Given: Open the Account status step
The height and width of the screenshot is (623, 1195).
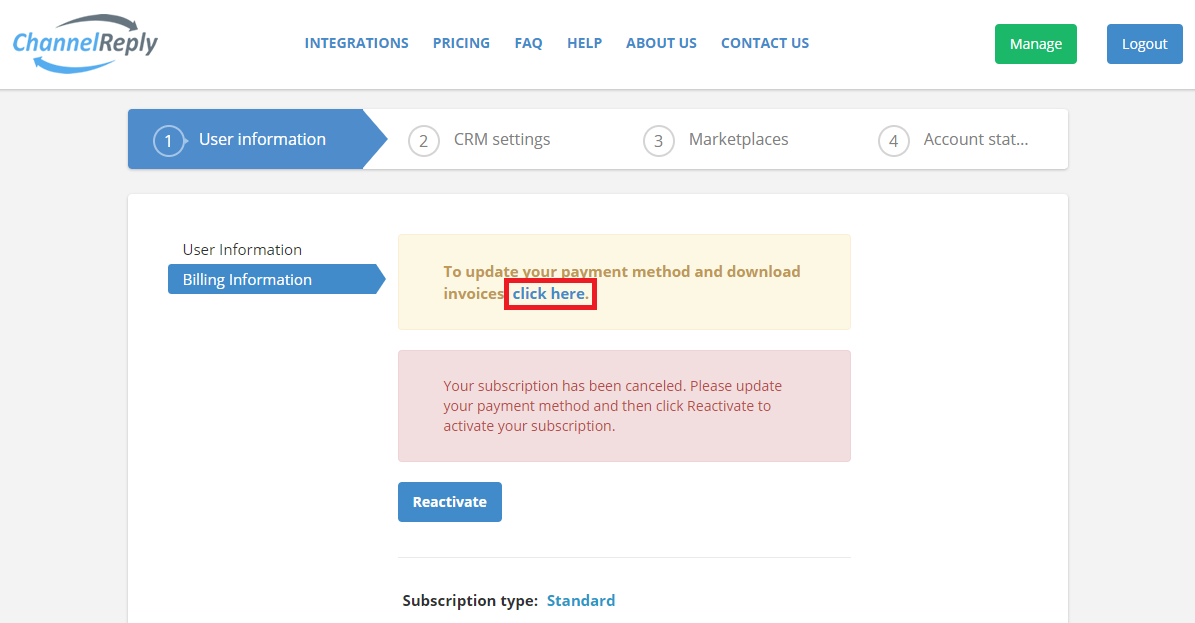Looking at the screenshot, I should pos(976,140).
